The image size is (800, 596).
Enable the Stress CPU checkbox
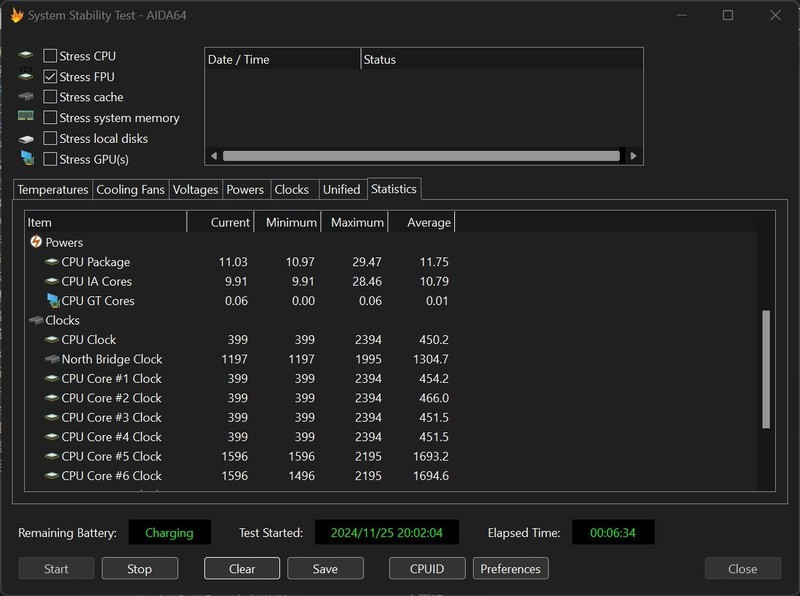point(50,56)
